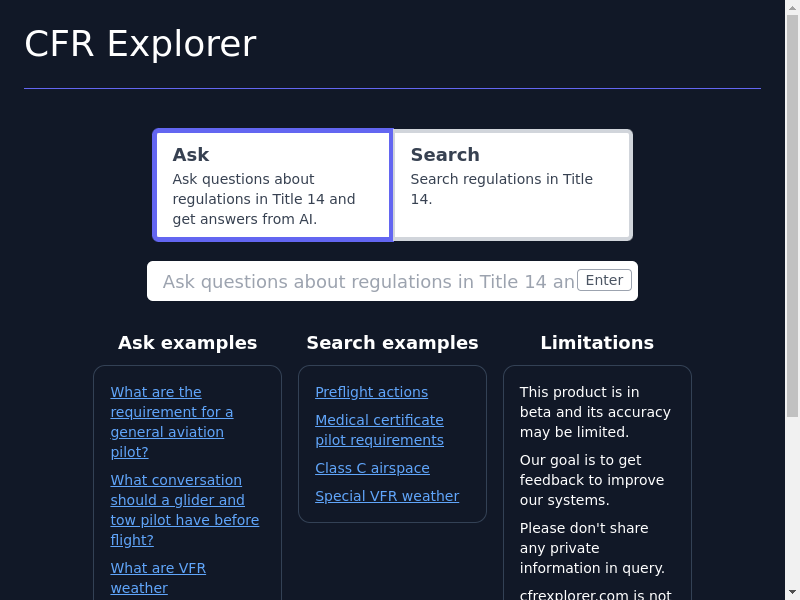Click the Limitations heading
The width and height of the screenshot is (800, 600).
click(597, 343)
